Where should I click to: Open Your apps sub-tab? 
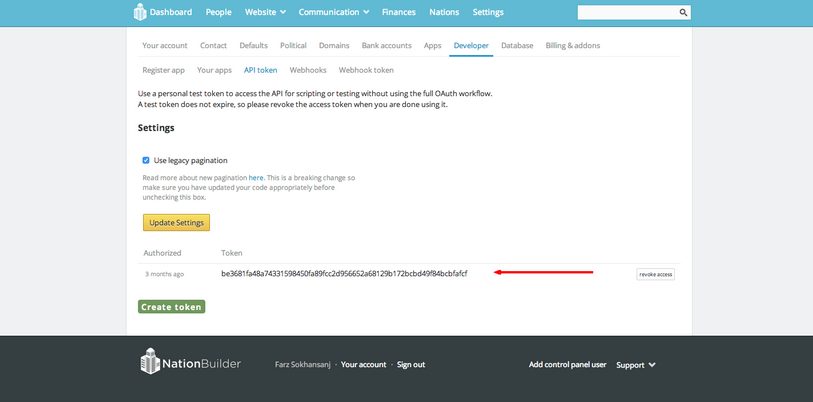[x=214, y=70]
